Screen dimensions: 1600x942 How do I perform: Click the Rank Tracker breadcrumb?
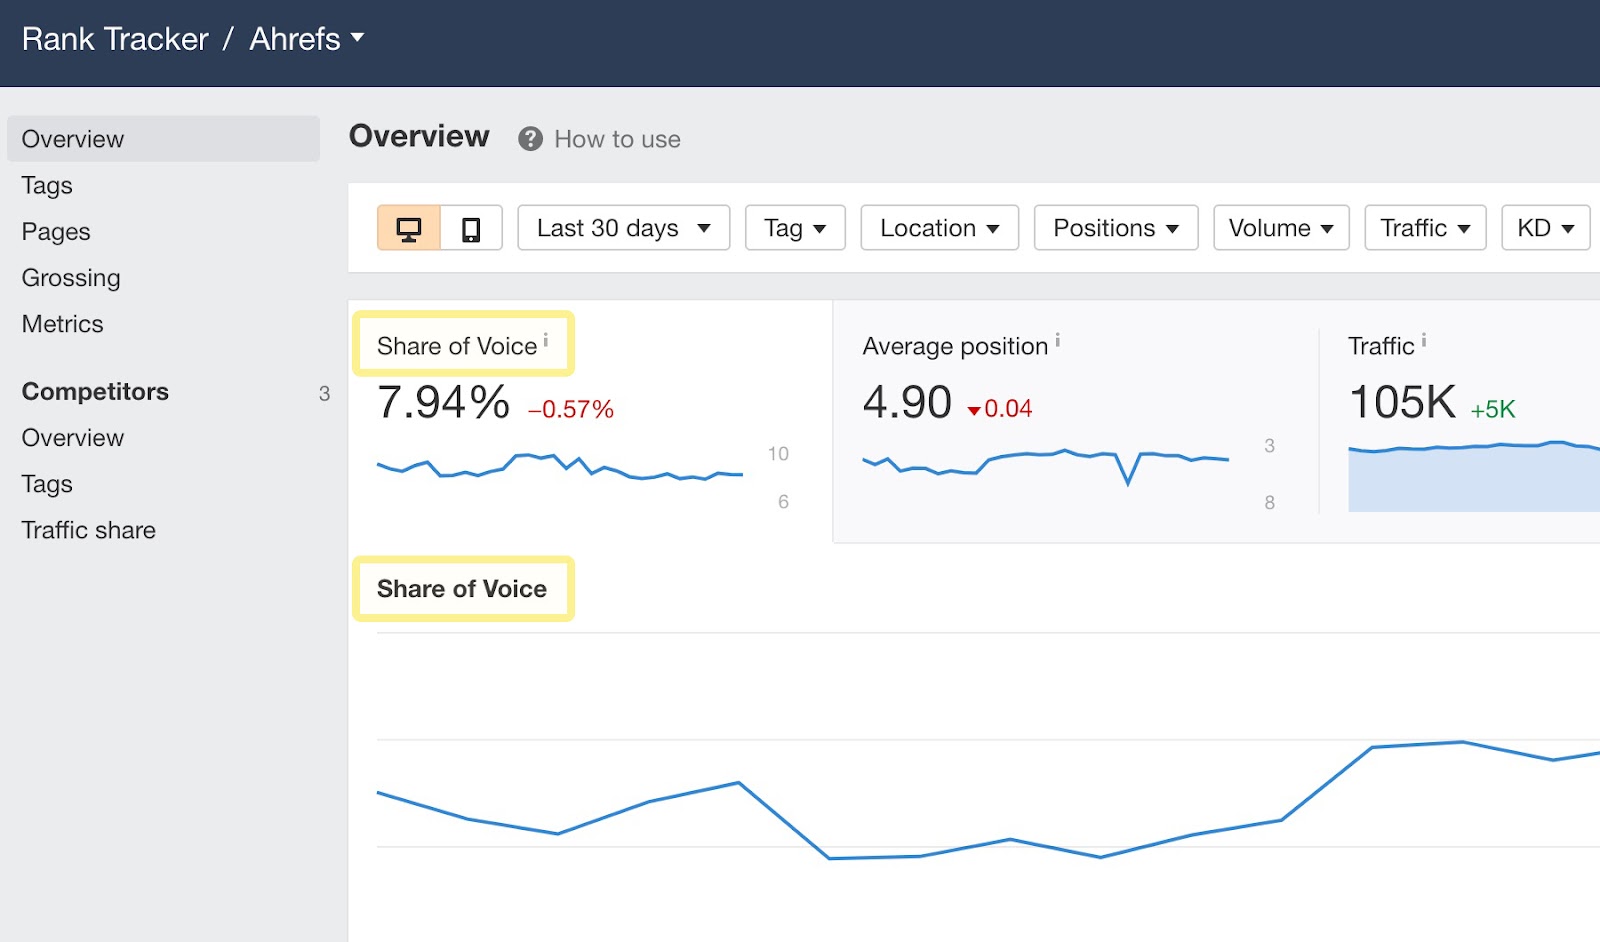pyautogui.click(x=115, y=38)
